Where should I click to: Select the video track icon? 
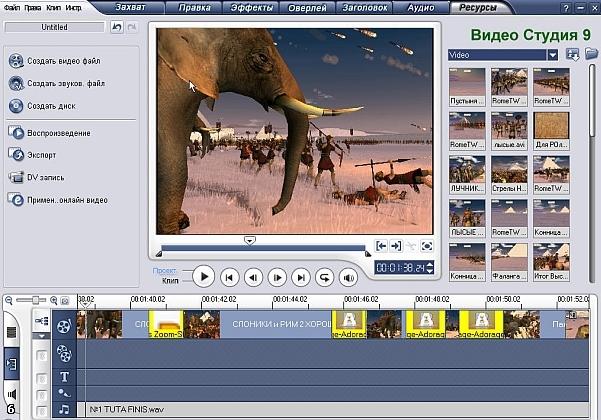click(x=64, y=326)
